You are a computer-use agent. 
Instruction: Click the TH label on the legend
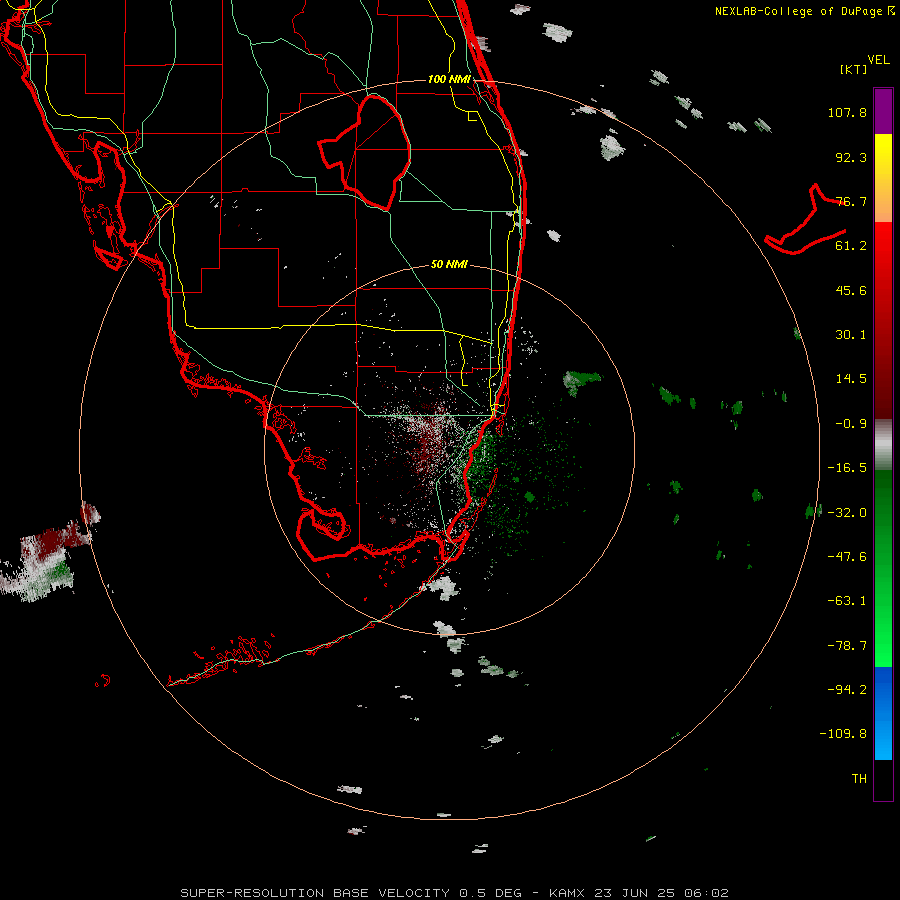tap(859, 779)
